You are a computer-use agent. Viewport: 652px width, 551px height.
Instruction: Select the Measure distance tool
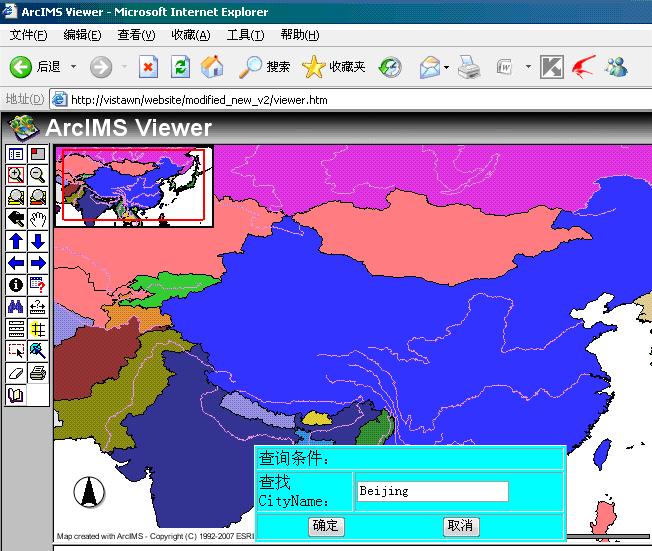38,307
